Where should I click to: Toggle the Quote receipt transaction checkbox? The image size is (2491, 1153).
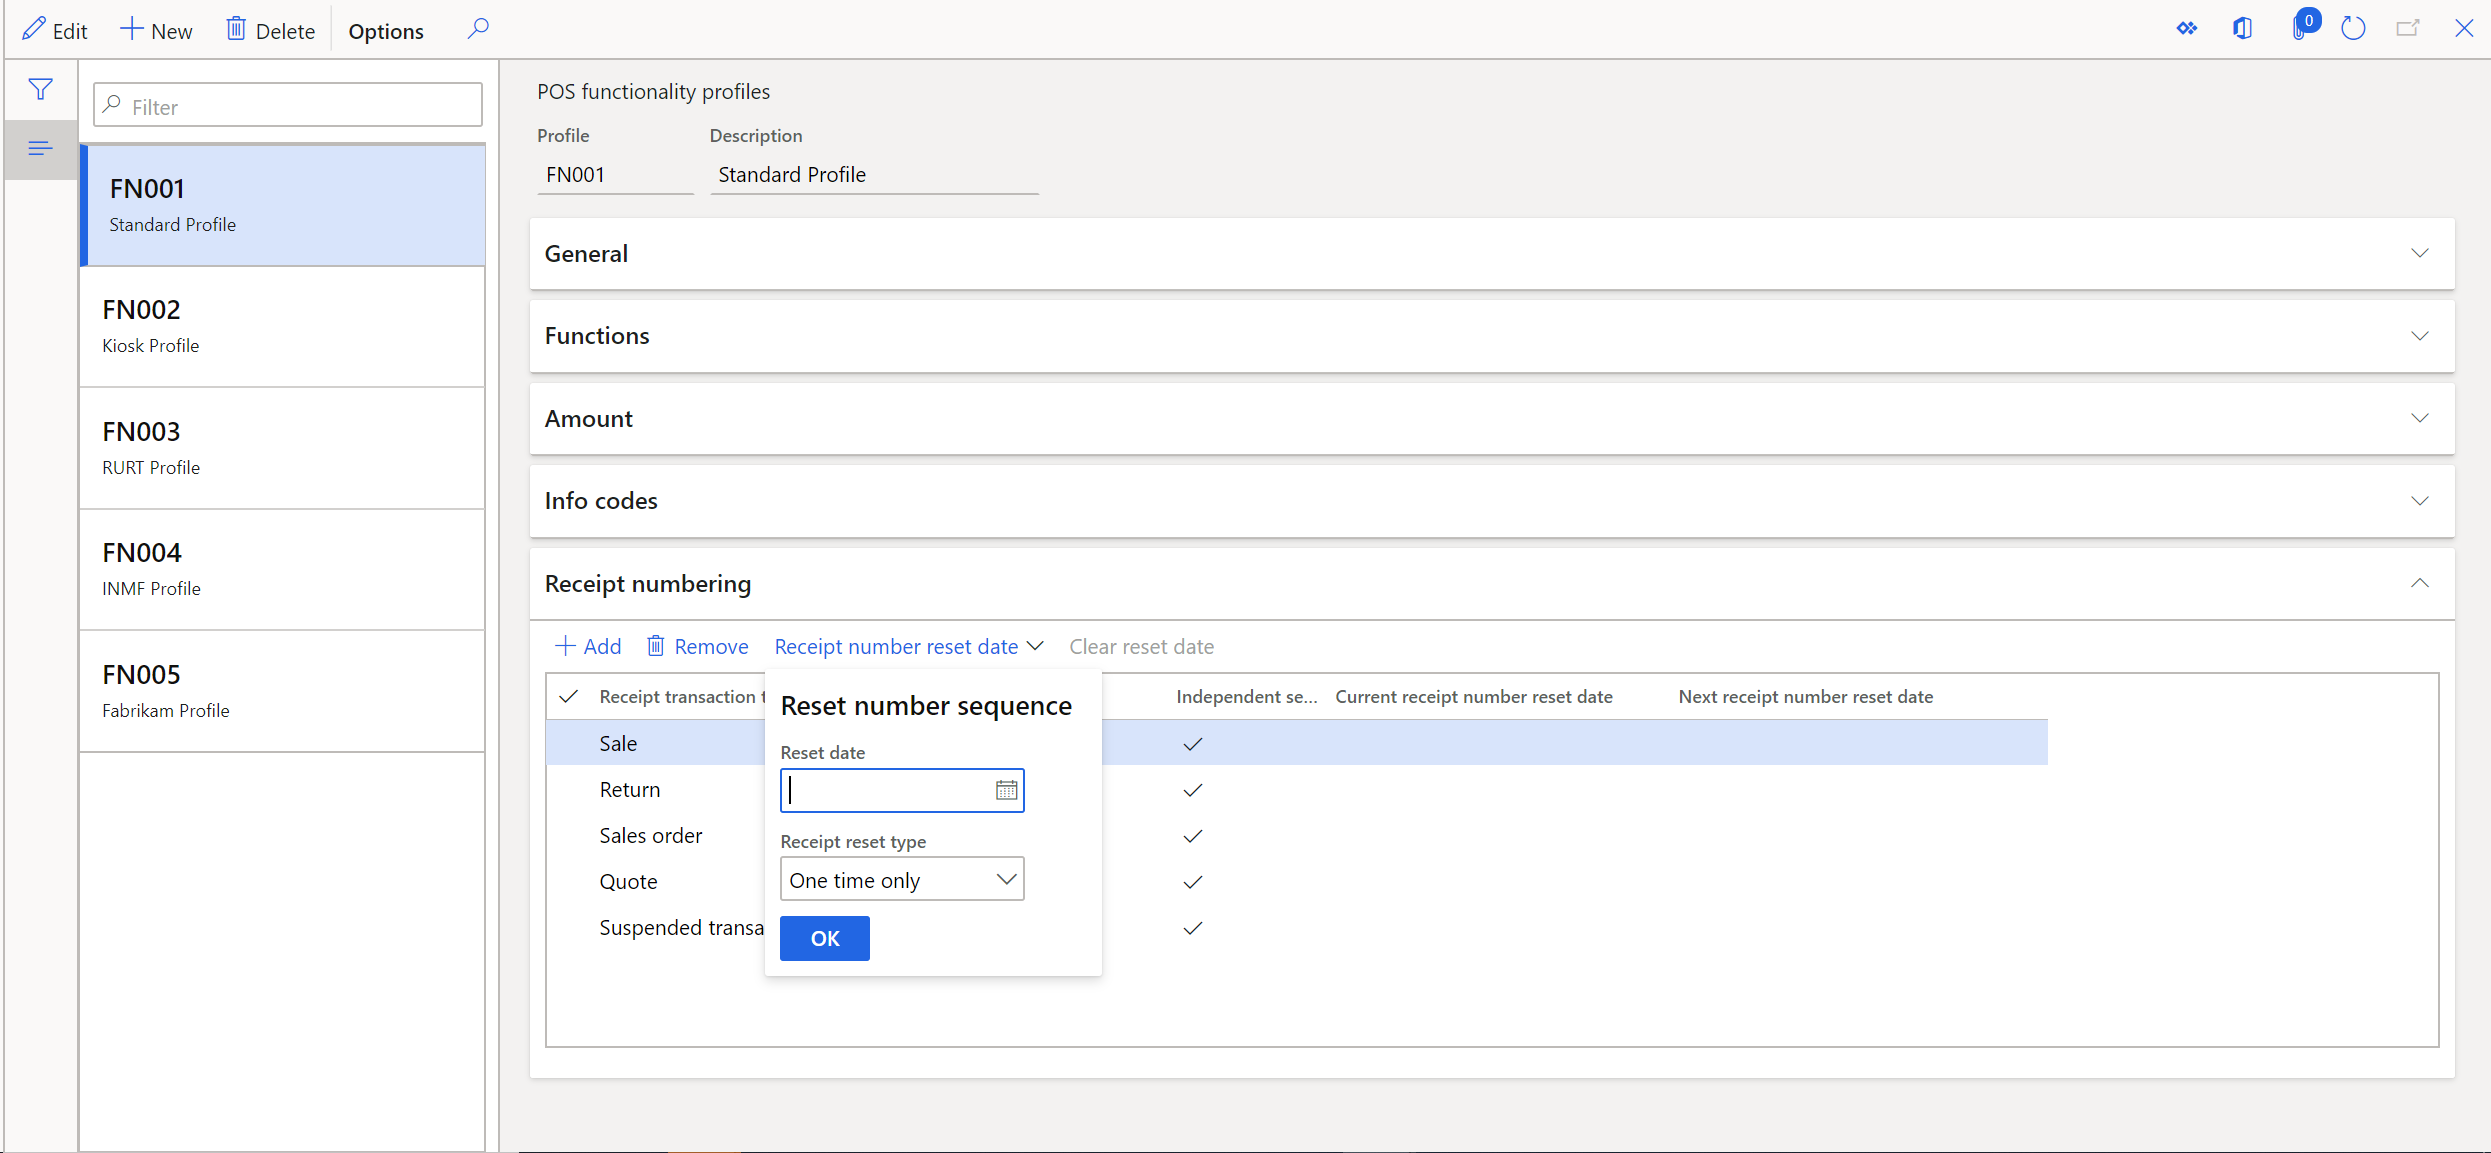[x=572, y=881]
